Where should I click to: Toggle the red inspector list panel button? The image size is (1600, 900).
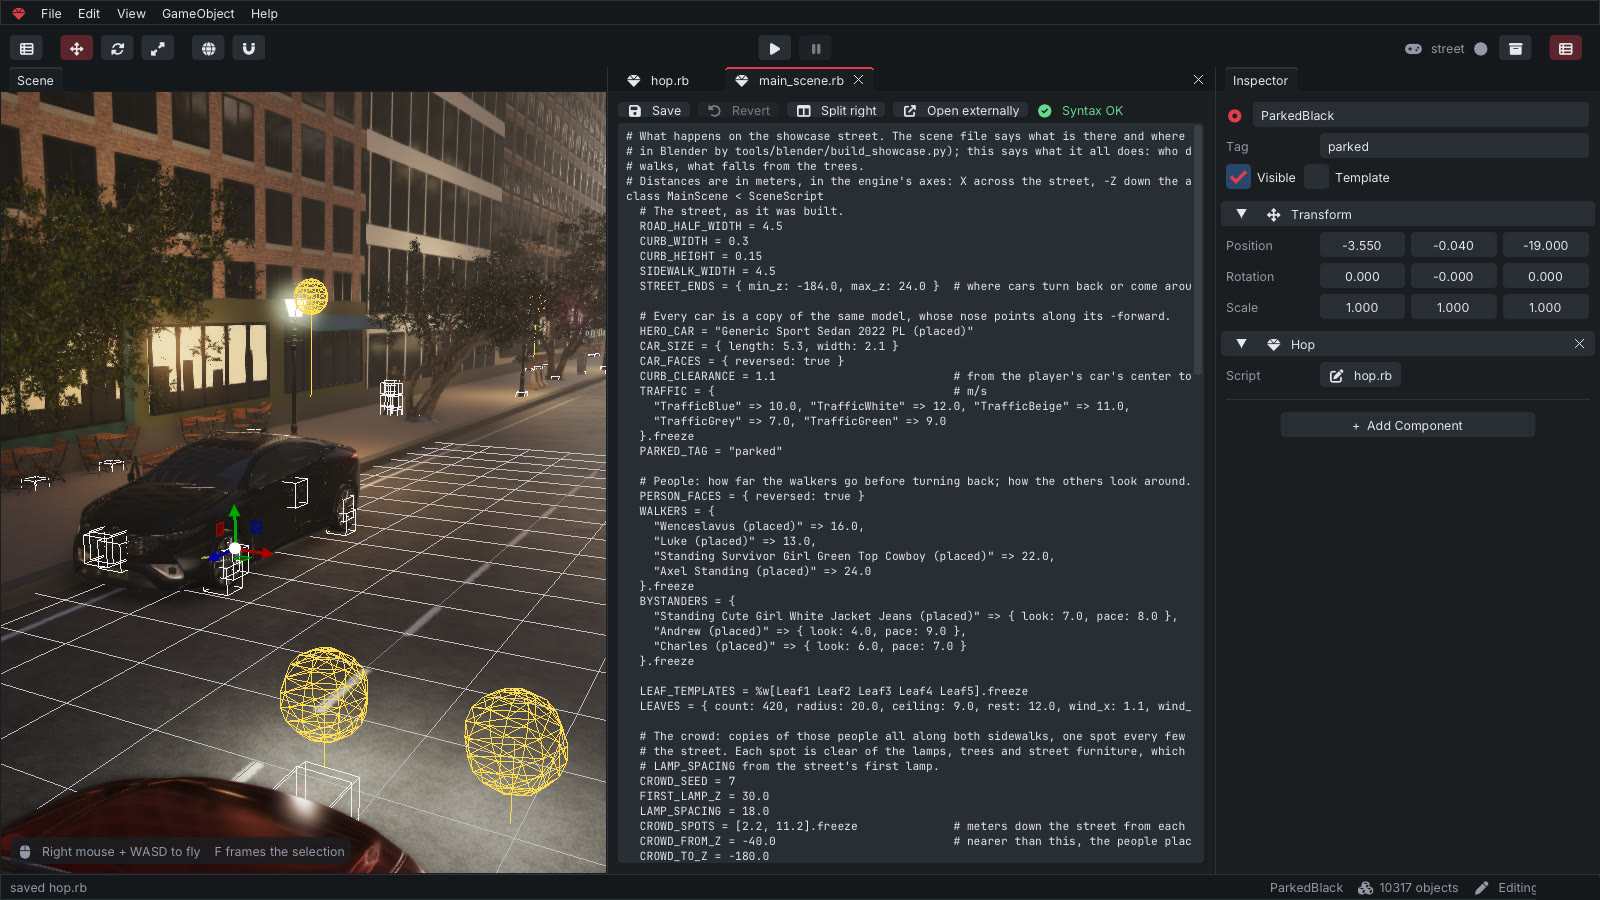tap(1566, 48)
